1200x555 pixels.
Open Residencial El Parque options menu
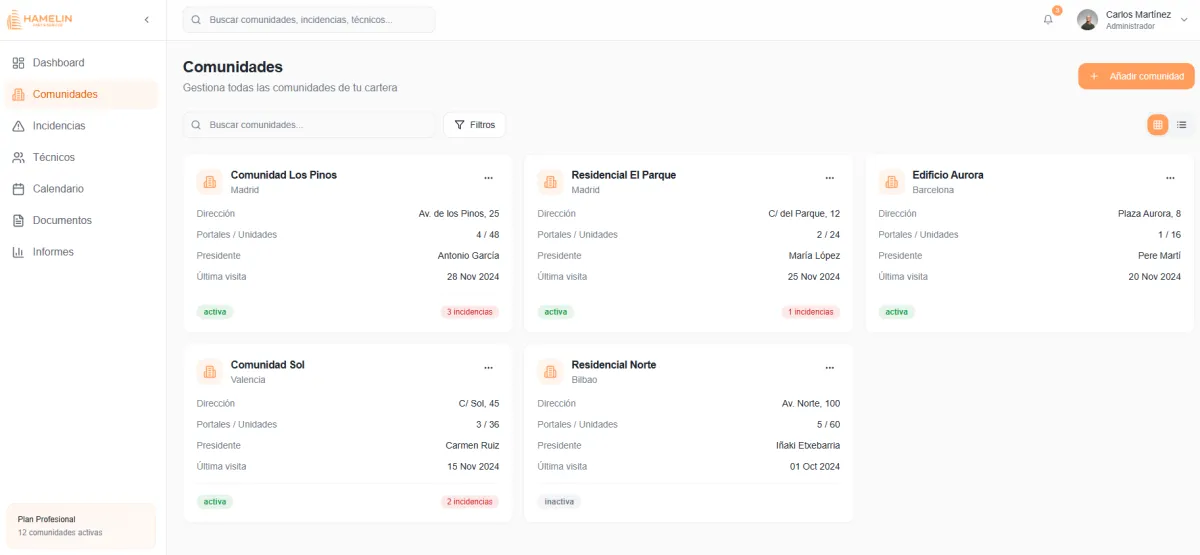click(x=829, y=178)
